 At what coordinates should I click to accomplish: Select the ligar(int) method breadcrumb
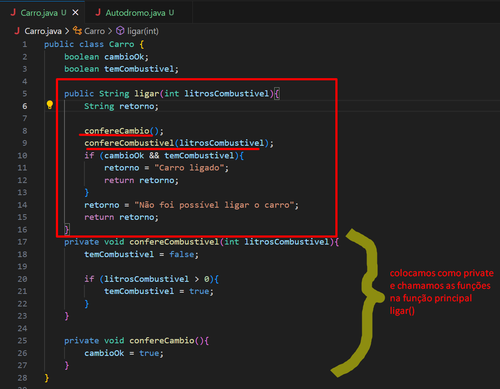[143, 31]
